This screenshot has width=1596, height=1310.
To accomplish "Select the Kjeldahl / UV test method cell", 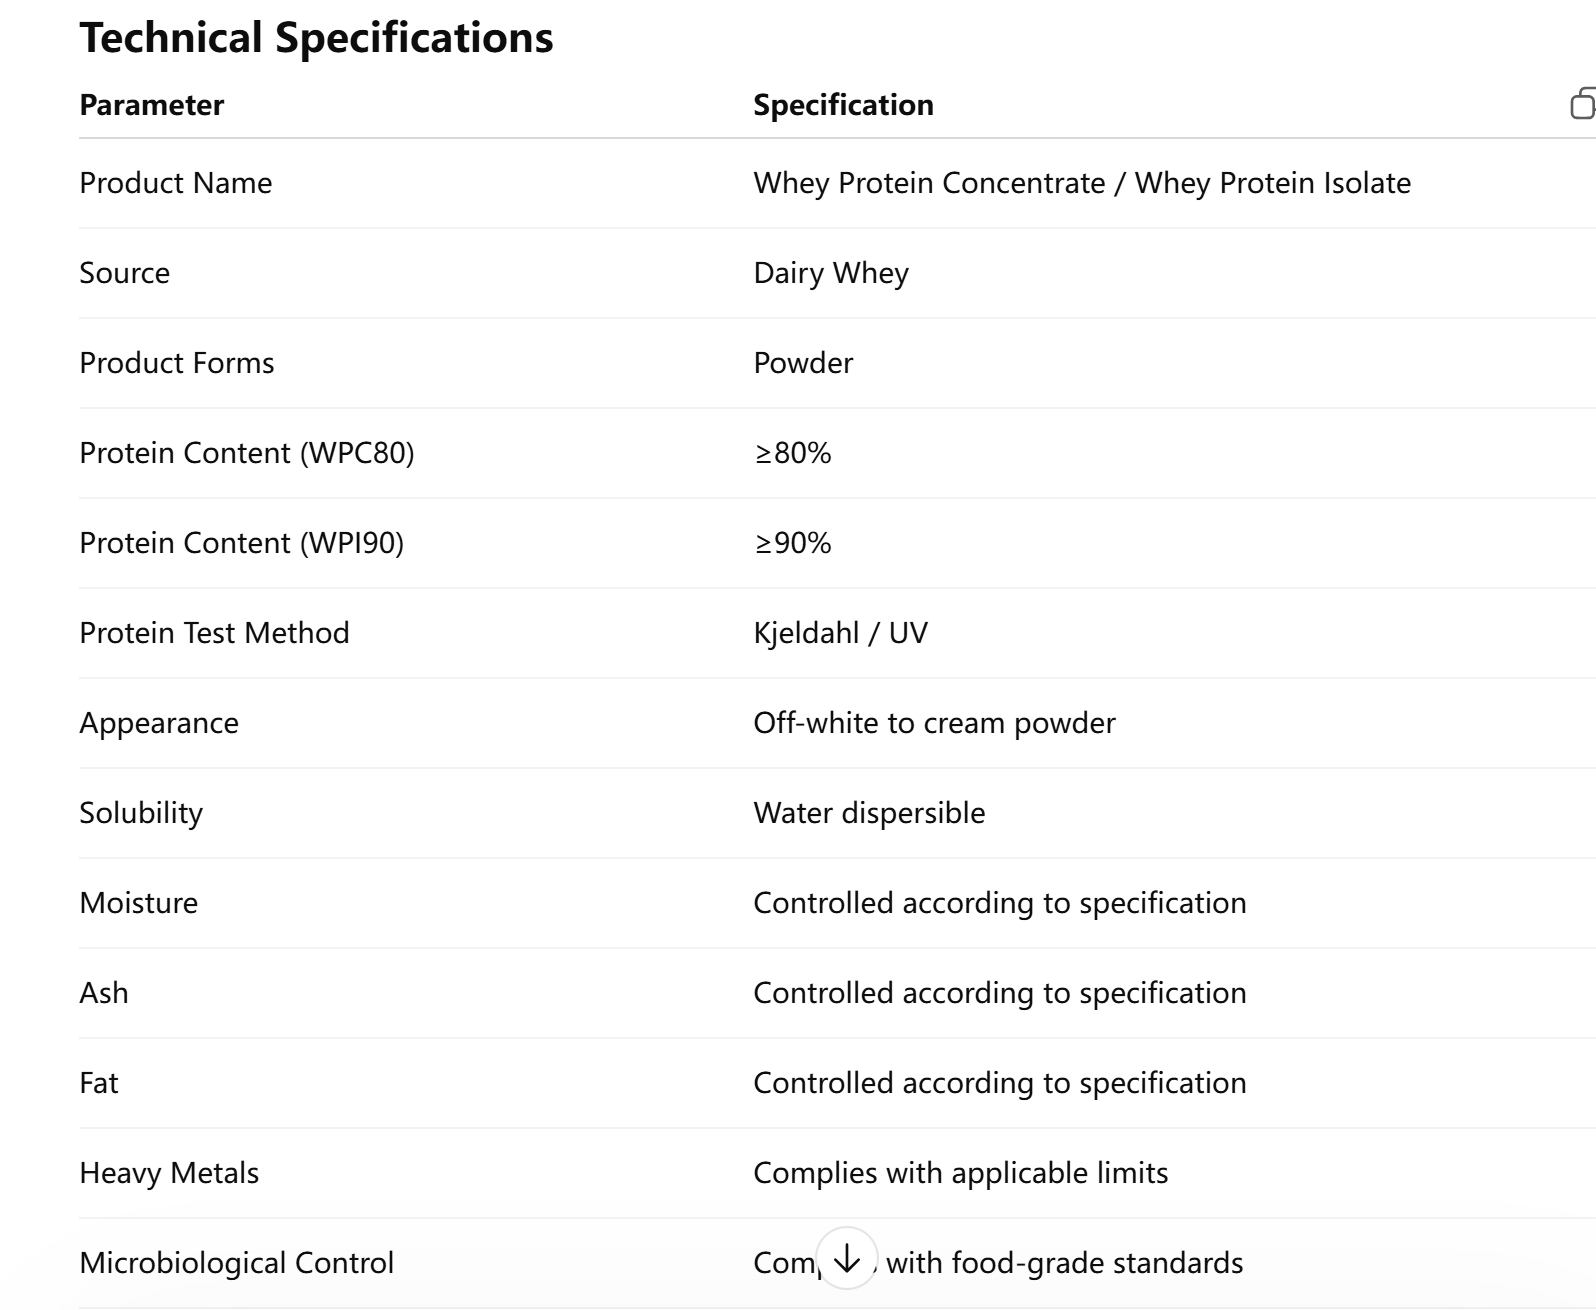I will 840,633.
